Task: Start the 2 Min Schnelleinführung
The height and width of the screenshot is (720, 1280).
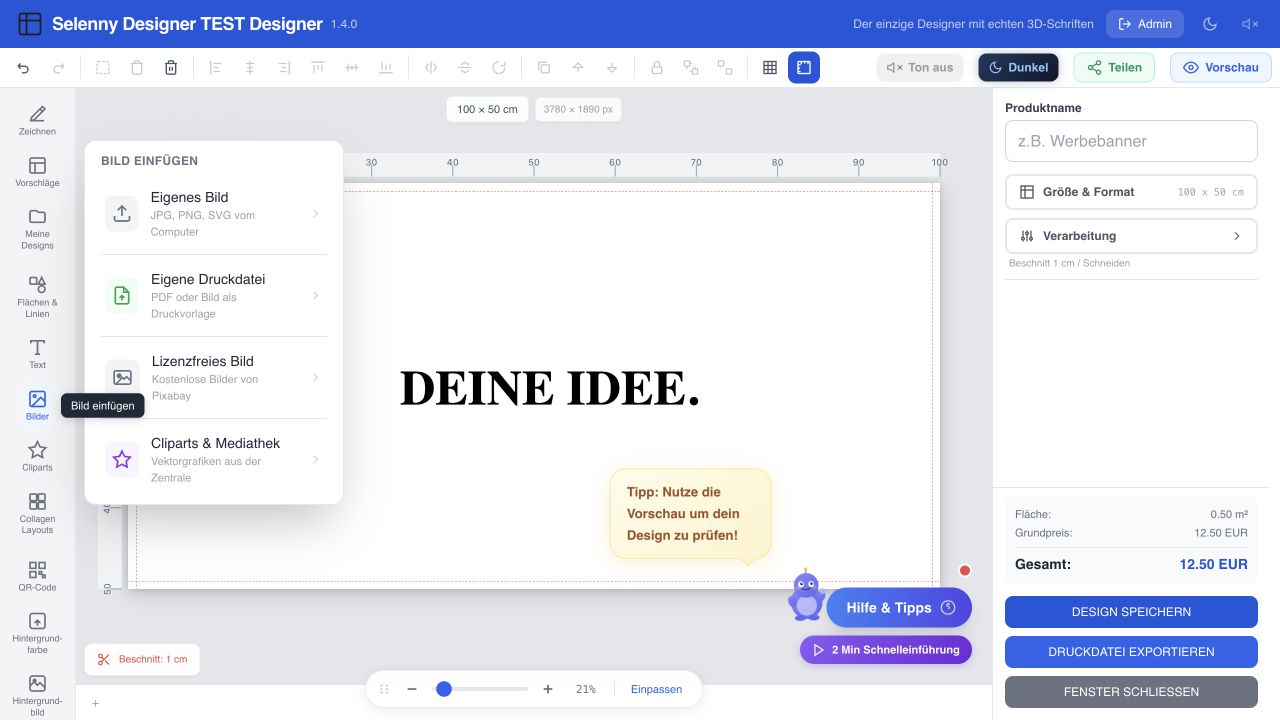Action: tap(886, 650)
